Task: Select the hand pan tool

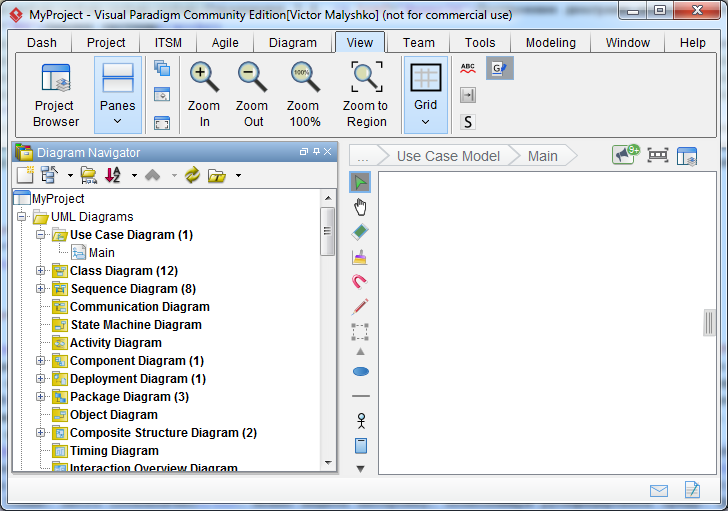Action: pos(360,207)
